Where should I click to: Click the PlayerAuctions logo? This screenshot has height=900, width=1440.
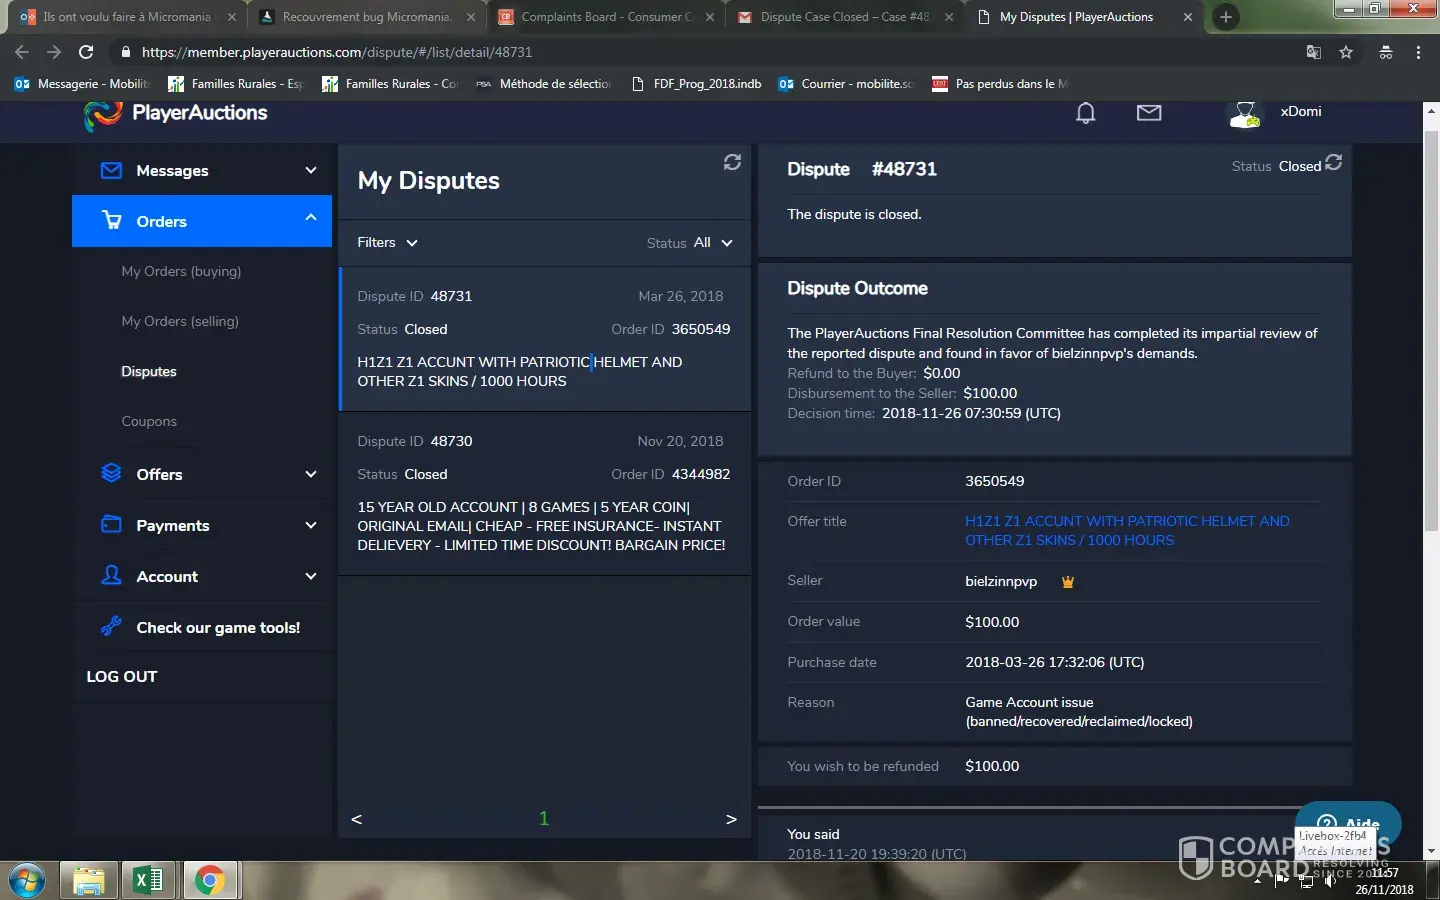coord(176,114)
